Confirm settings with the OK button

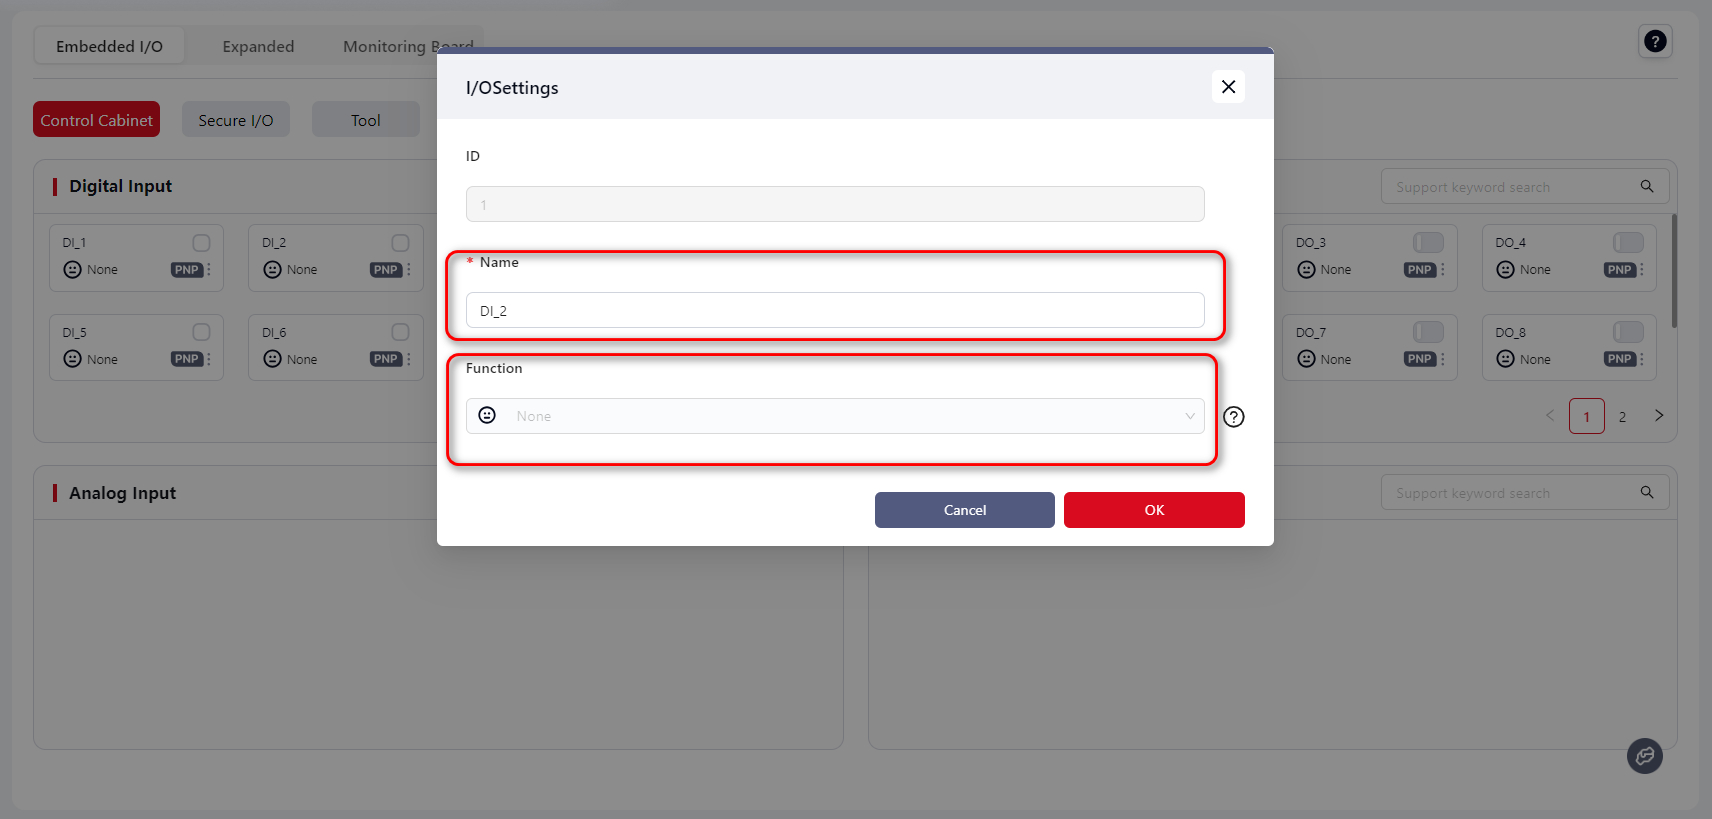coord(1154,510)
